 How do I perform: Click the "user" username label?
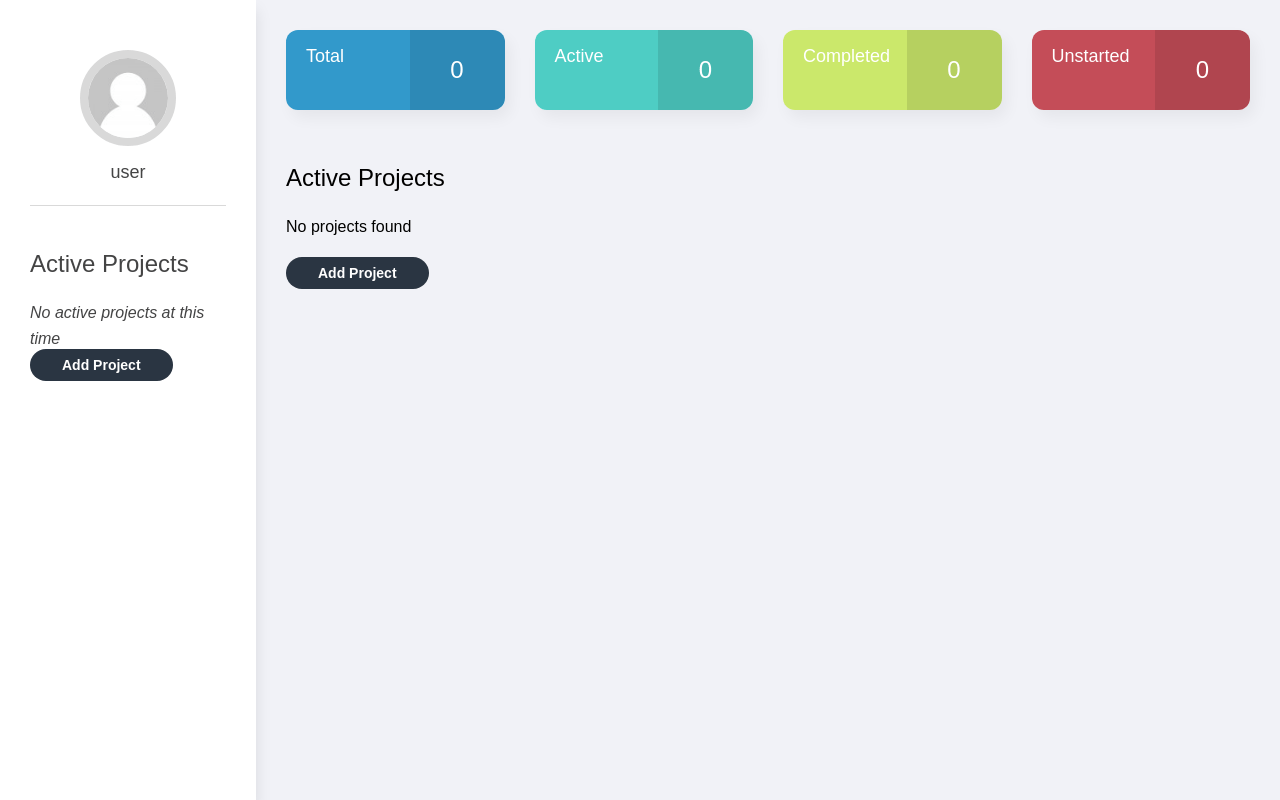pos(128,172)
